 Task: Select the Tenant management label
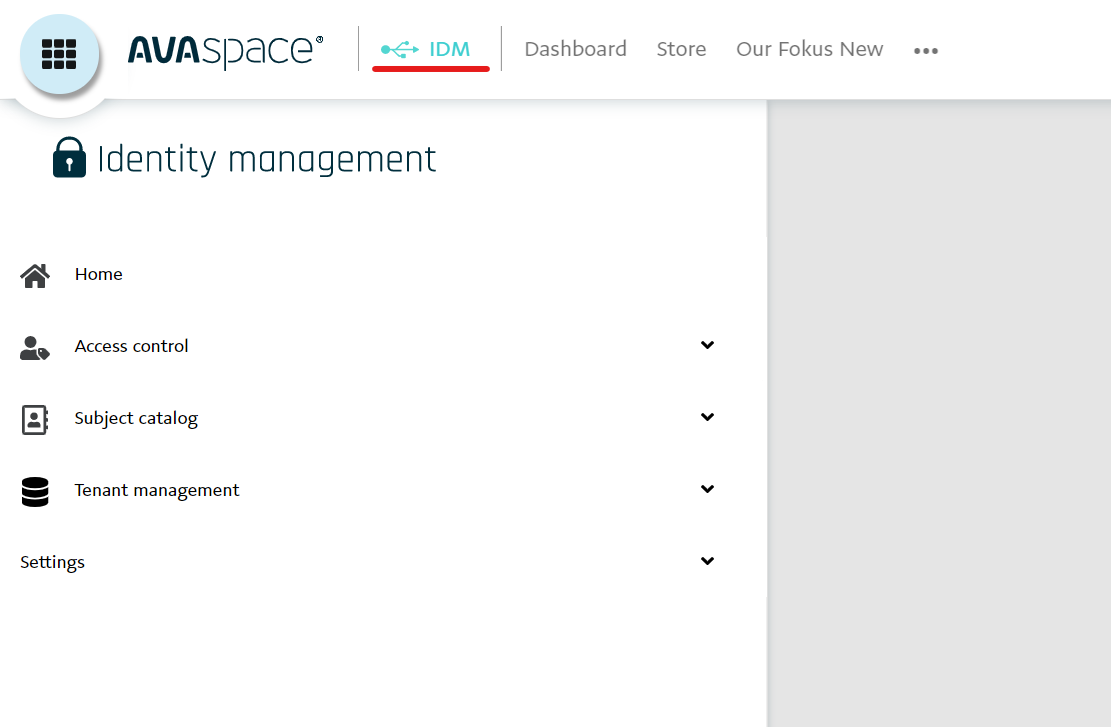(157, 490)
